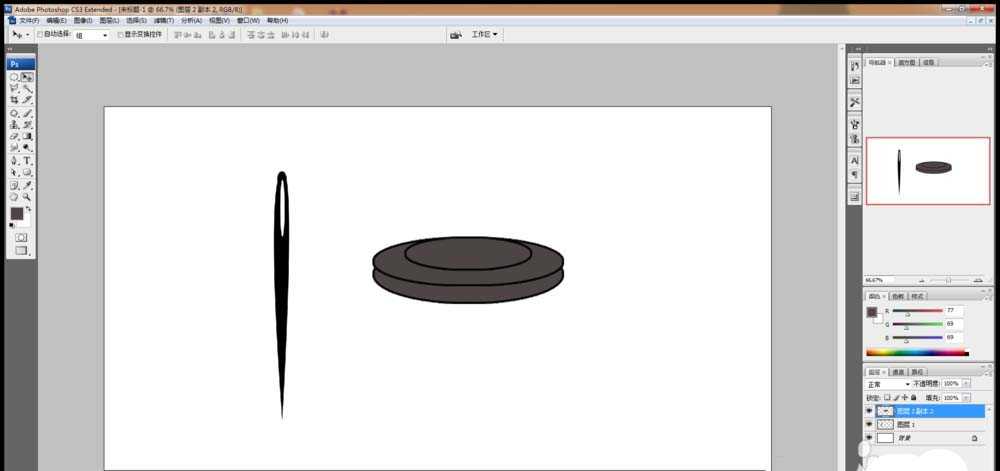Open the layer blend mode 正常 dropdown
Image resolution: width=1000 pixels, height=471 pixels.
point(888,384)
